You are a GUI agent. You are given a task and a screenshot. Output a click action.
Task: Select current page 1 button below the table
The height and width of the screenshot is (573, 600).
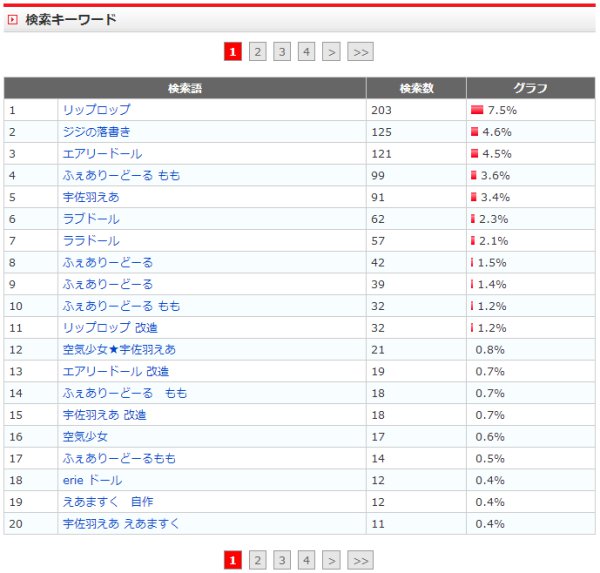pos(233,560)
